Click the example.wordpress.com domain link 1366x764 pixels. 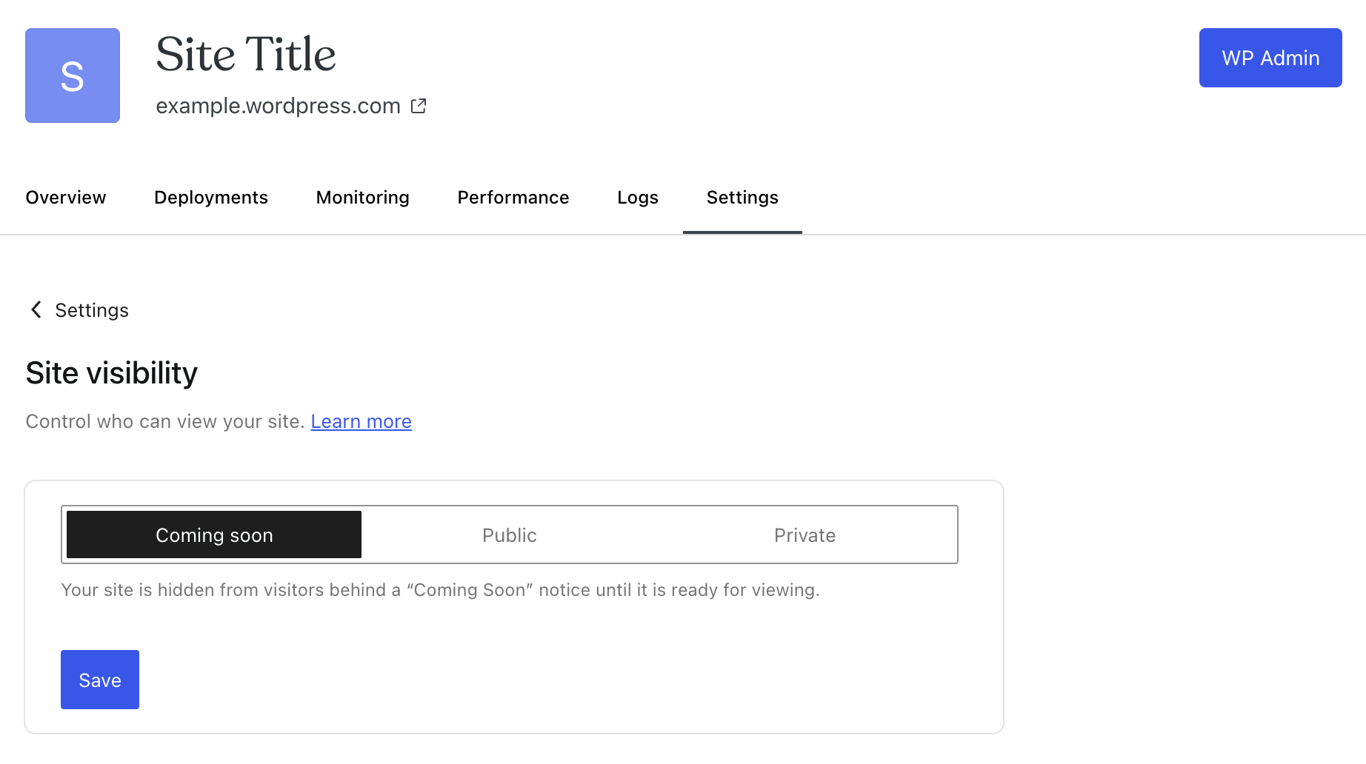click(278, 105)
